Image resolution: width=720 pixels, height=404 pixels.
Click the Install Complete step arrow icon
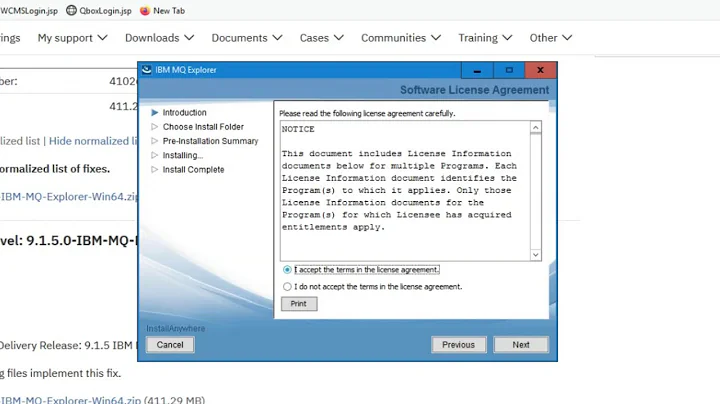point(155,169)
